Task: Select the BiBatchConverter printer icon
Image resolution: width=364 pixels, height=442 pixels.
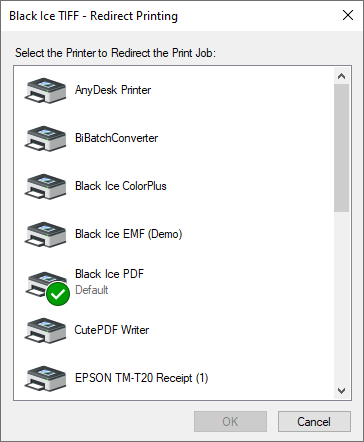Action: click(45, 138)
